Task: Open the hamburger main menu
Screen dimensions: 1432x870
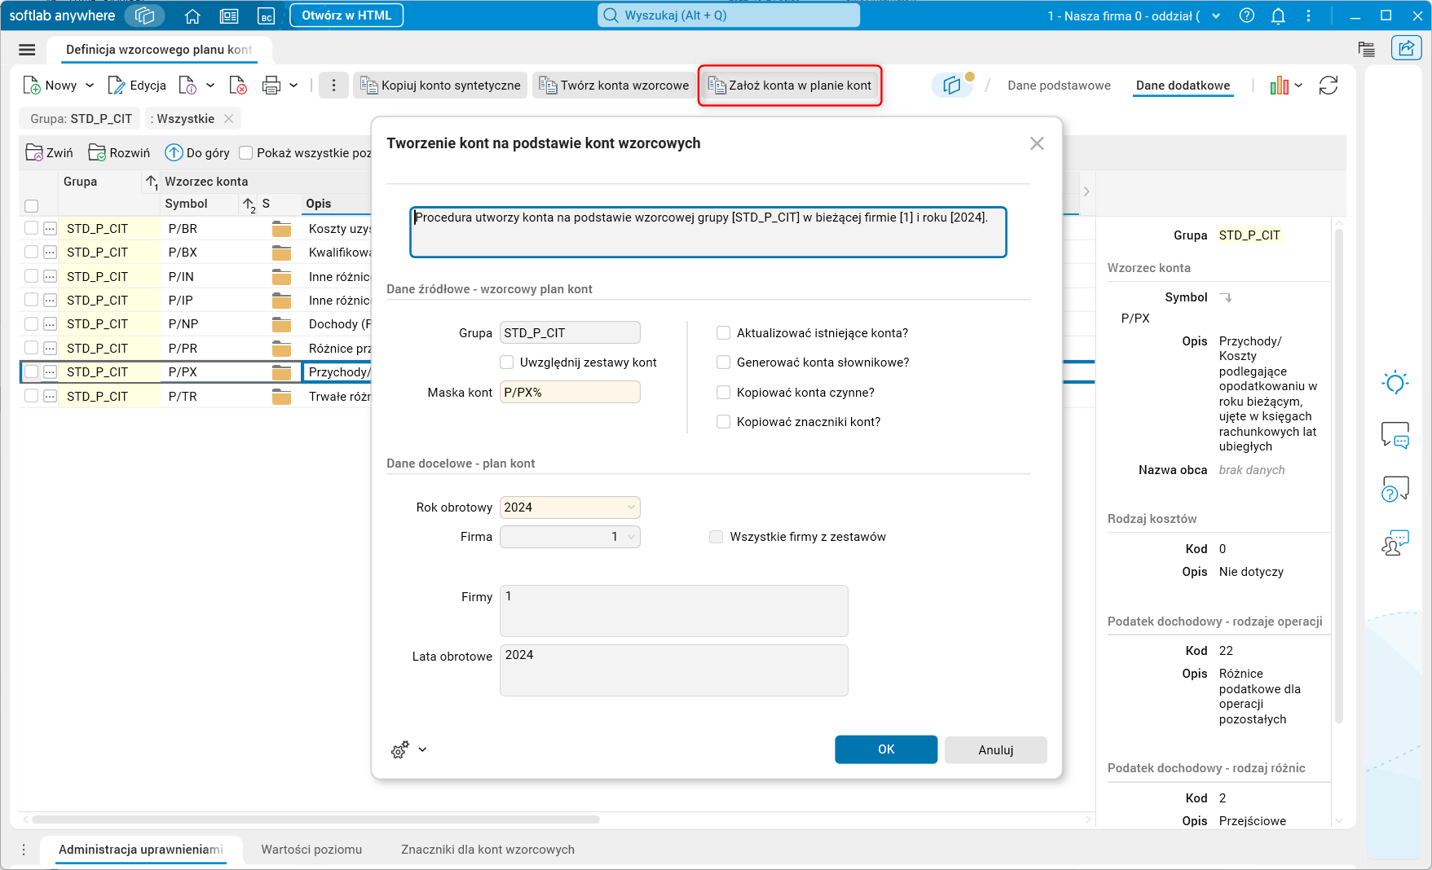Action: pyautogui.click(x=27, y=50)
